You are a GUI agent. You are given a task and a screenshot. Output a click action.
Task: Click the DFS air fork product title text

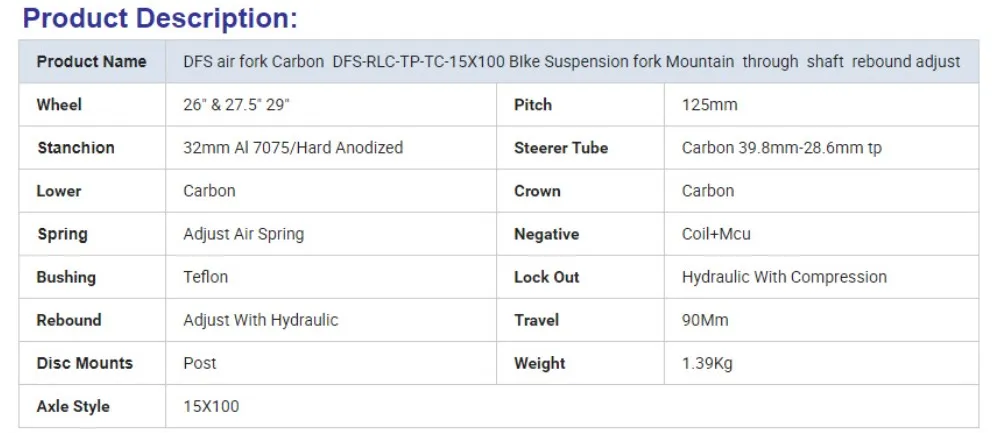[571, 62]
